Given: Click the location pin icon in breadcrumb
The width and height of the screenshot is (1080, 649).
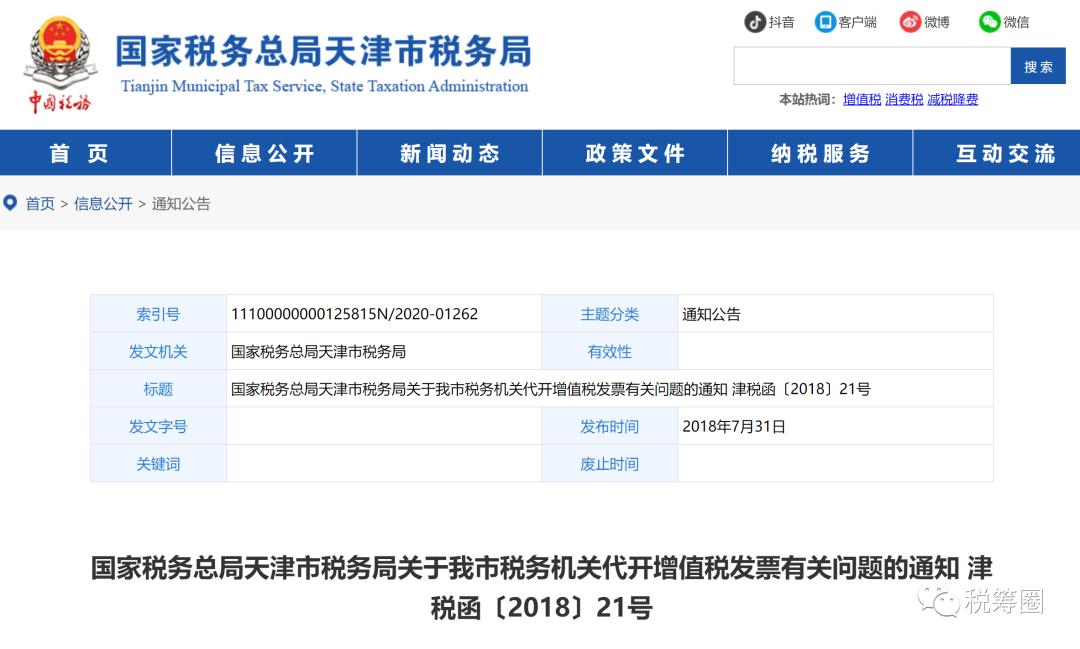Looking at the screenshot, I should click(x=10, y=203).
